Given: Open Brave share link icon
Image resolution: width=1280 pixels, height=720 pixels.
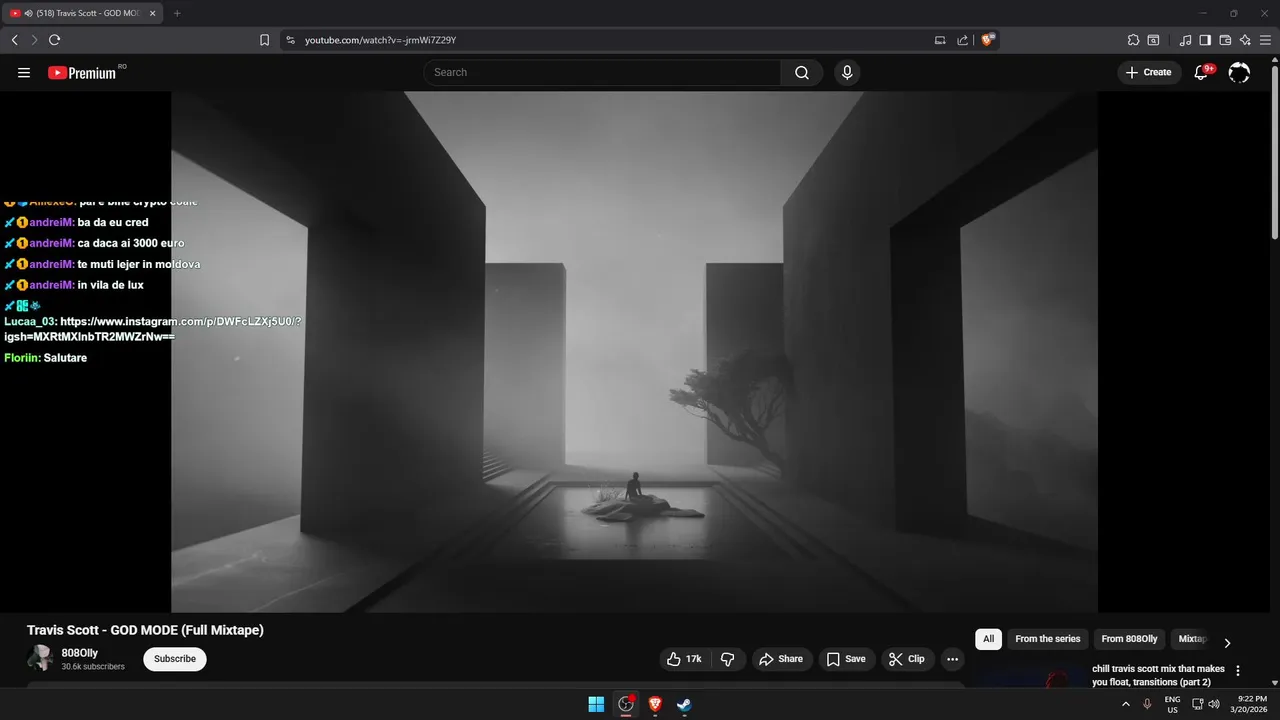Looking at the screenshot, I should tap(963, 40).
